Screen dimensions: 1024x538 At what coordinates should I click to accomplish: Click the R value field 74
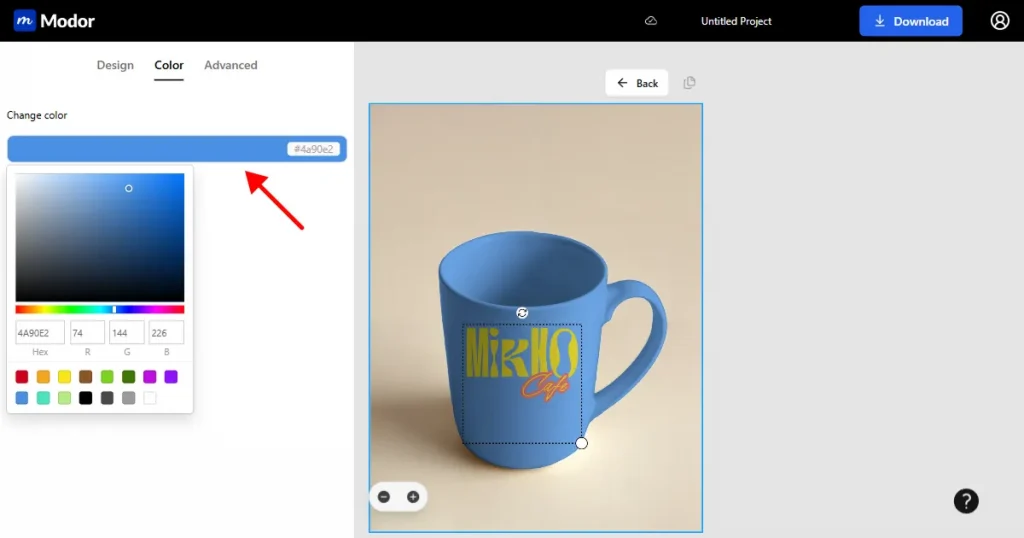(88, 332)
